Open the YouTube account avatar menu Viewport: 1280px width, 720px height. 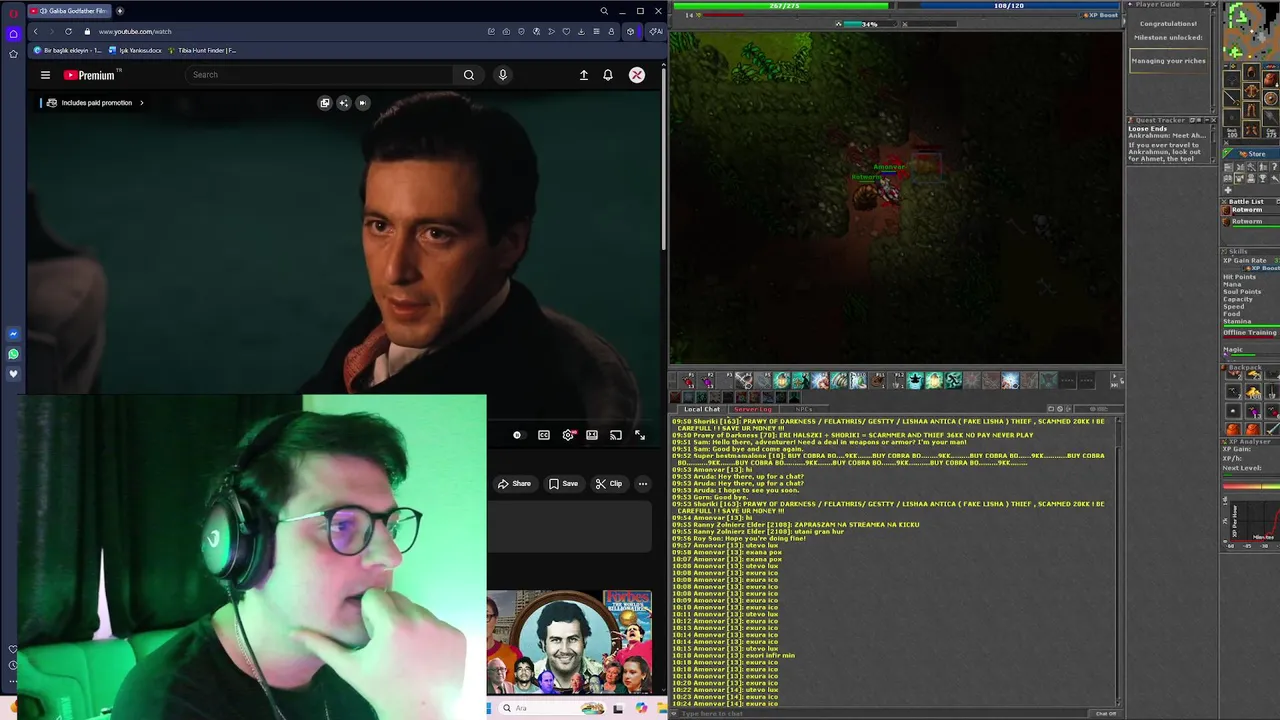point(637,75)
